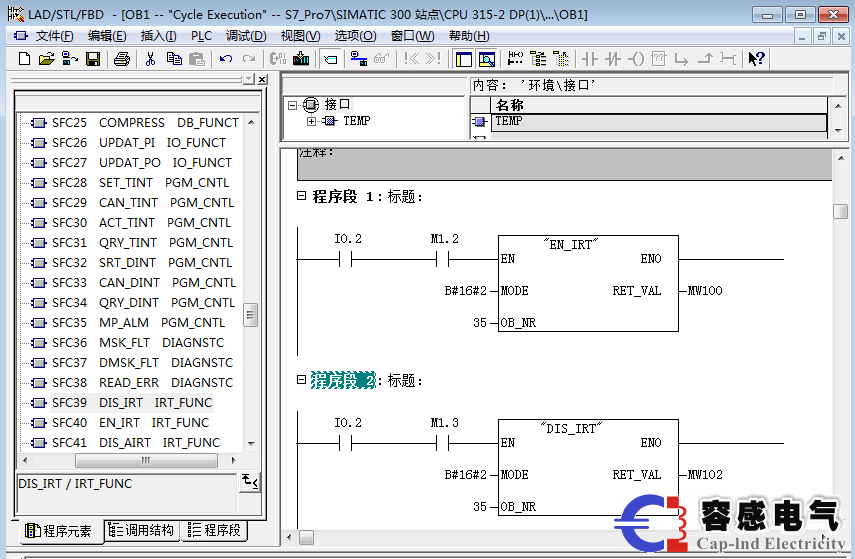The height and width of the screenshot is (559, 855).
Task: Copy selection with the Copy icon
Action: click(174, 59)
